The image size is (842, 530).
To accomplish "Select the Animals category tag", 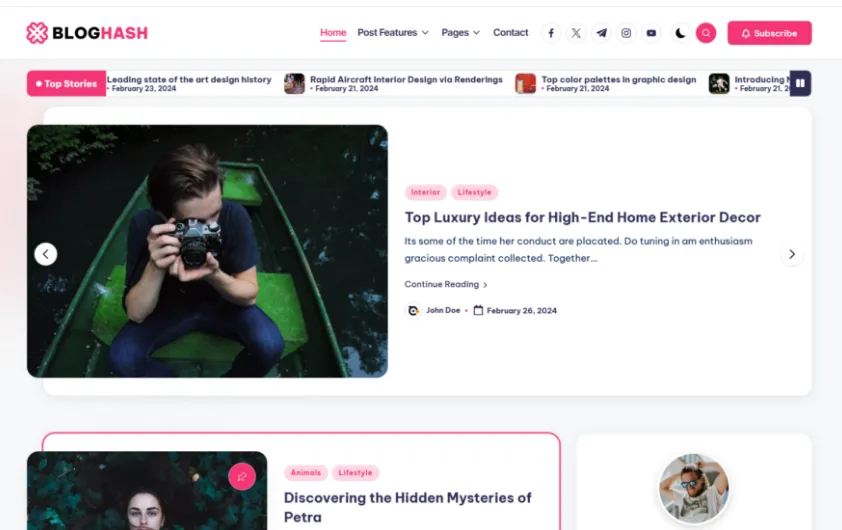I will (306, 473).
